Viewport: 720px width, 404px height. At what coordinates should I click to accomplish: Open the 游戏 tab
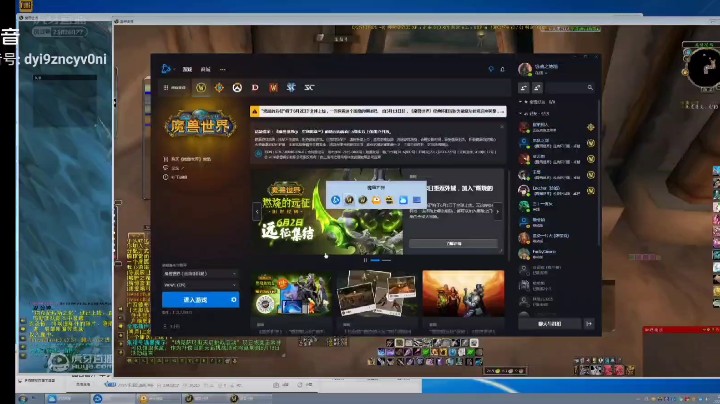click(x=187, y=69)
